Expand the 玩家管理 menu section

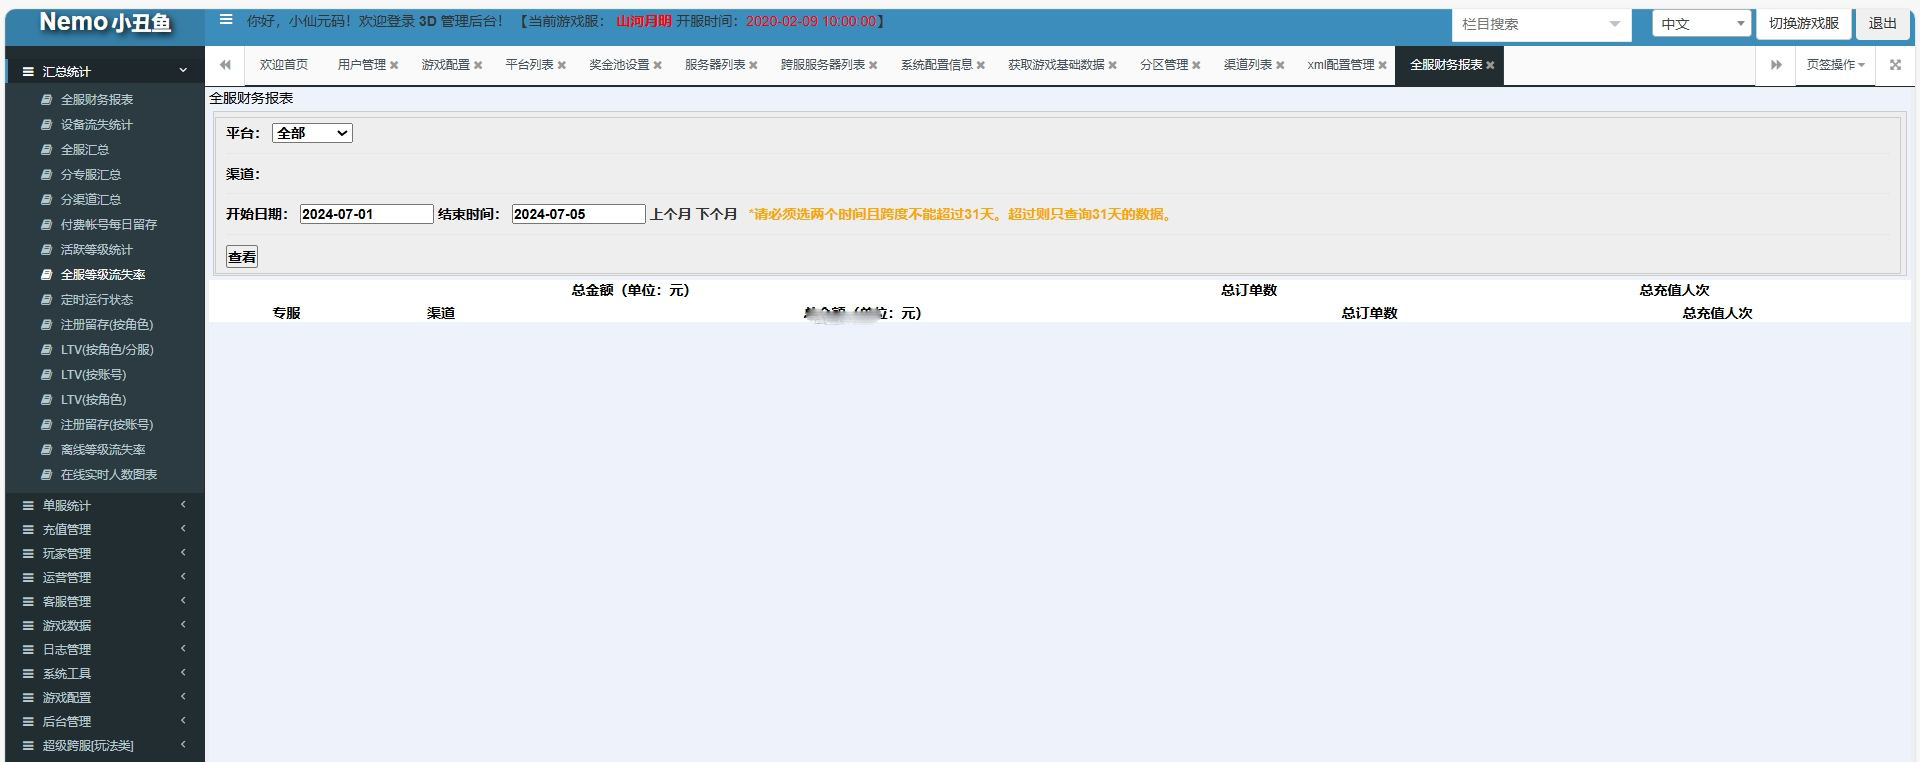[105, 553]
